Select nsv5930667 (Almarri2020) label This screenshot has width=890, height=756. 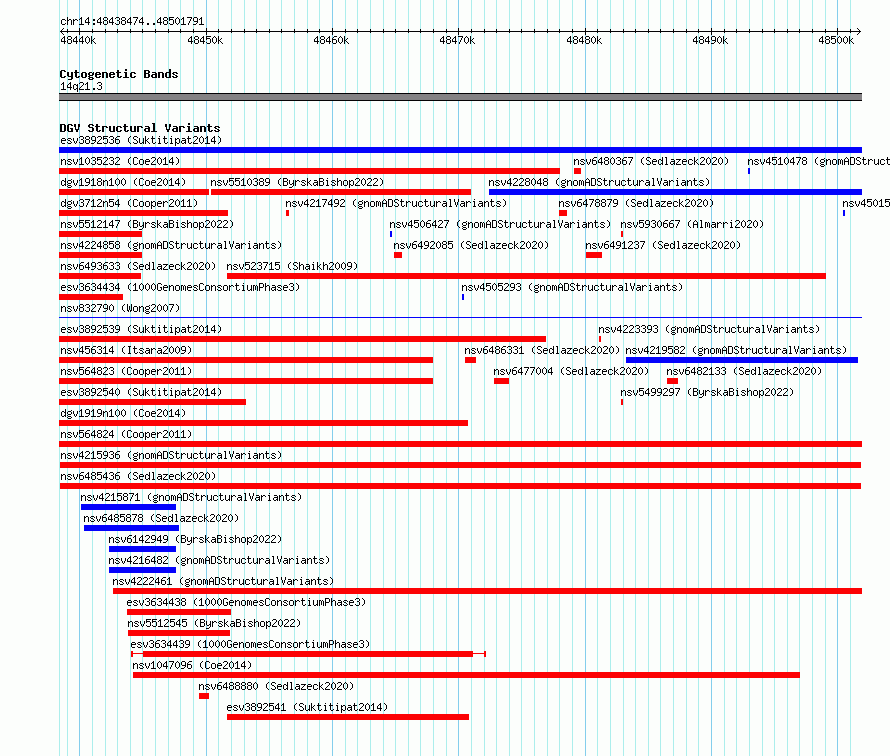click(692, 224)
